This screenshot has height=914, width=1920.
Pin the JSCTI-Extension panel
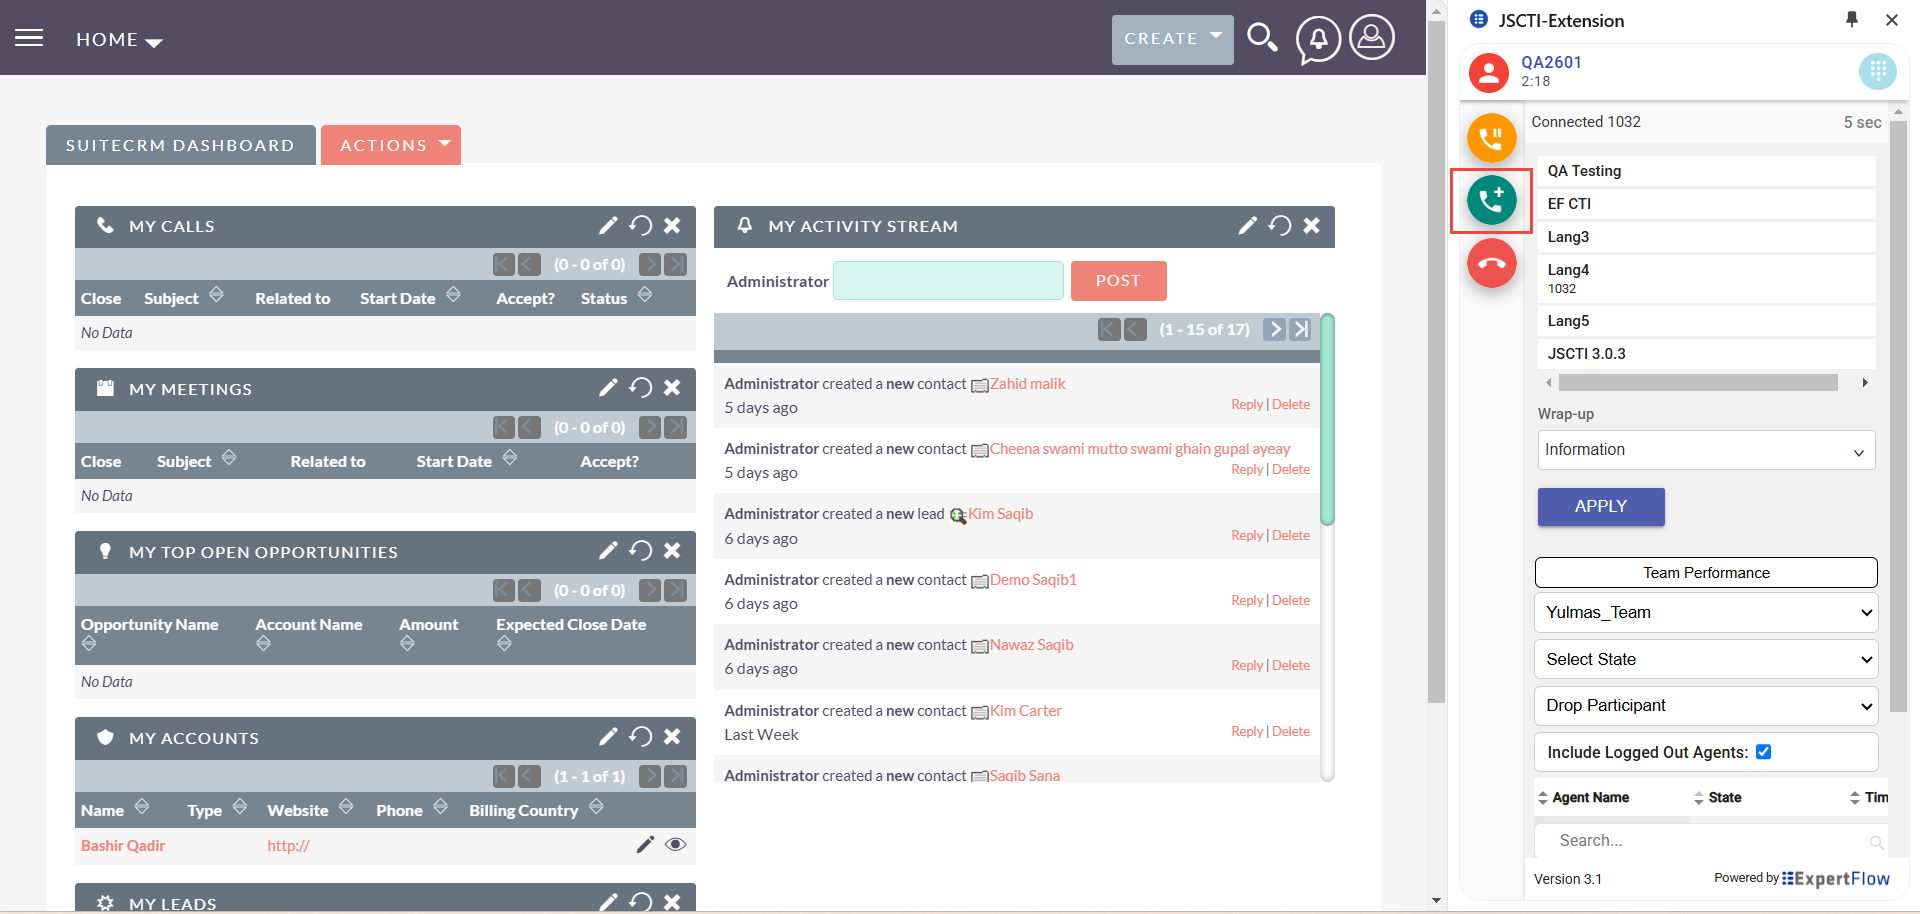point(1851,20)
